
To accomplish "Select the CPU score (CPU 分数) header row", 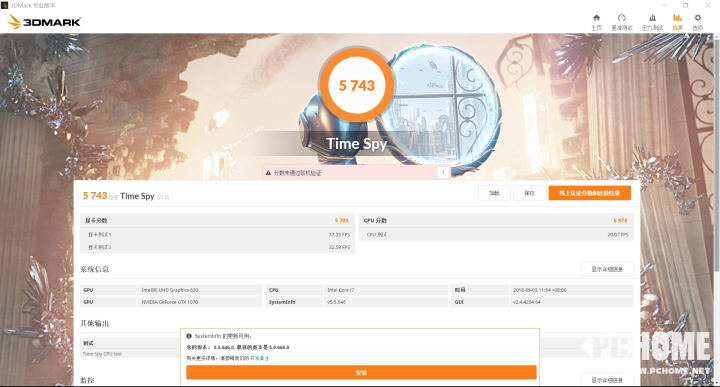I will point(496,220).
